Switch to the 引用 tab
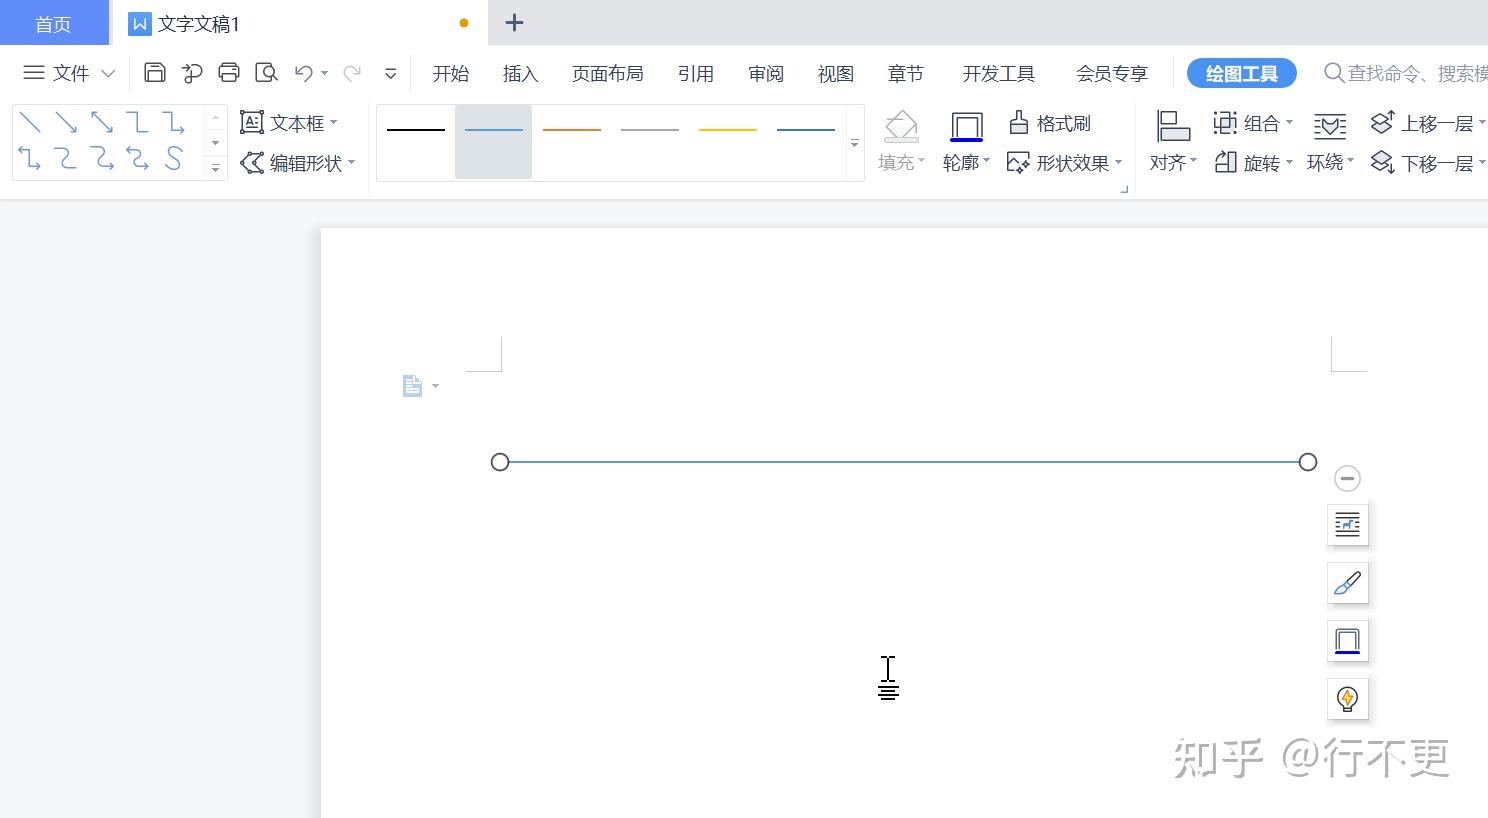Screen dimensions: 1488x818 point(695,73)
